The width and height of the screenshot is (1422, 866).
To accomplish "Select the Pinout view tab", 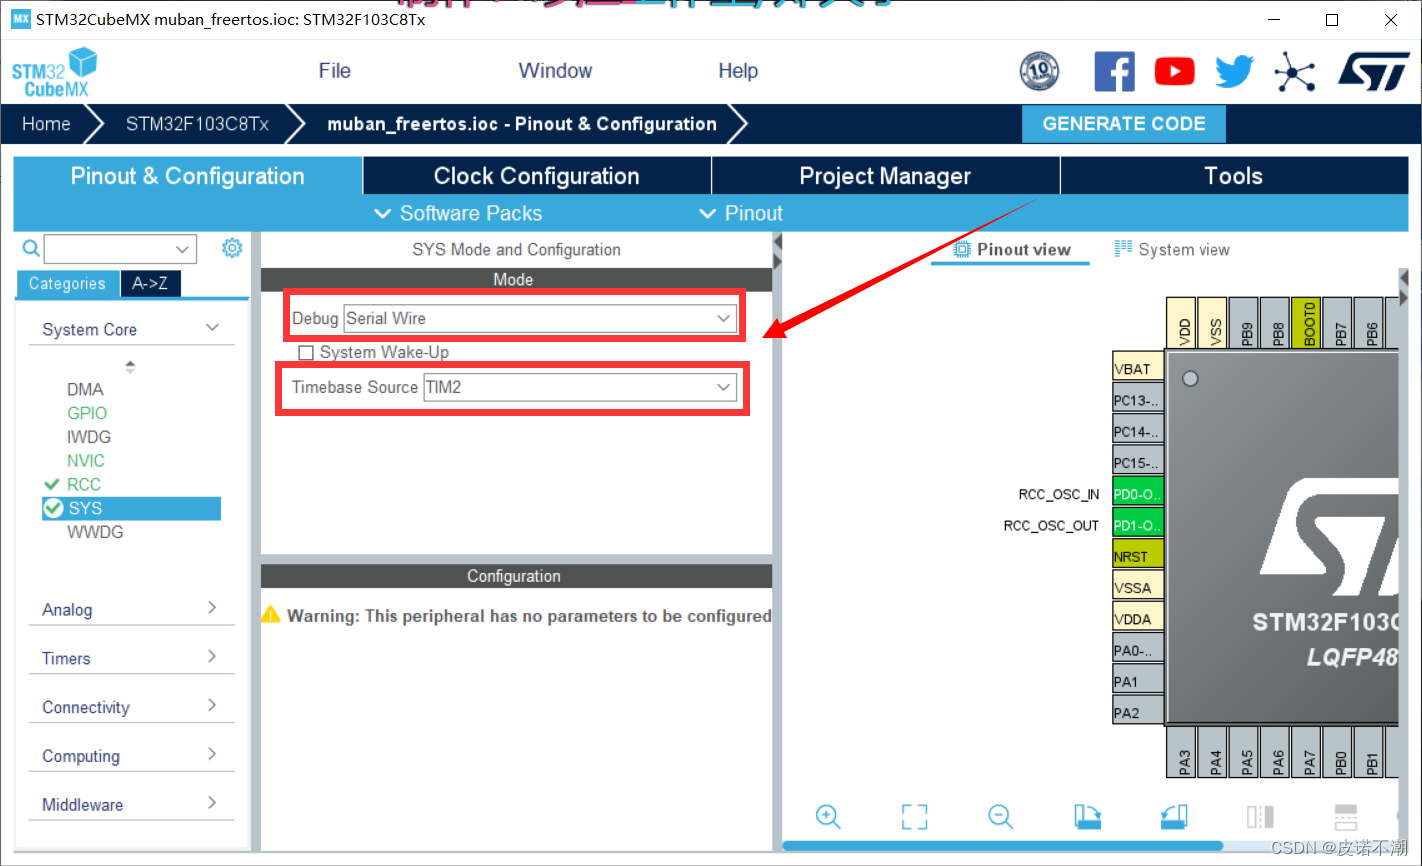I will coord(1011,249).
